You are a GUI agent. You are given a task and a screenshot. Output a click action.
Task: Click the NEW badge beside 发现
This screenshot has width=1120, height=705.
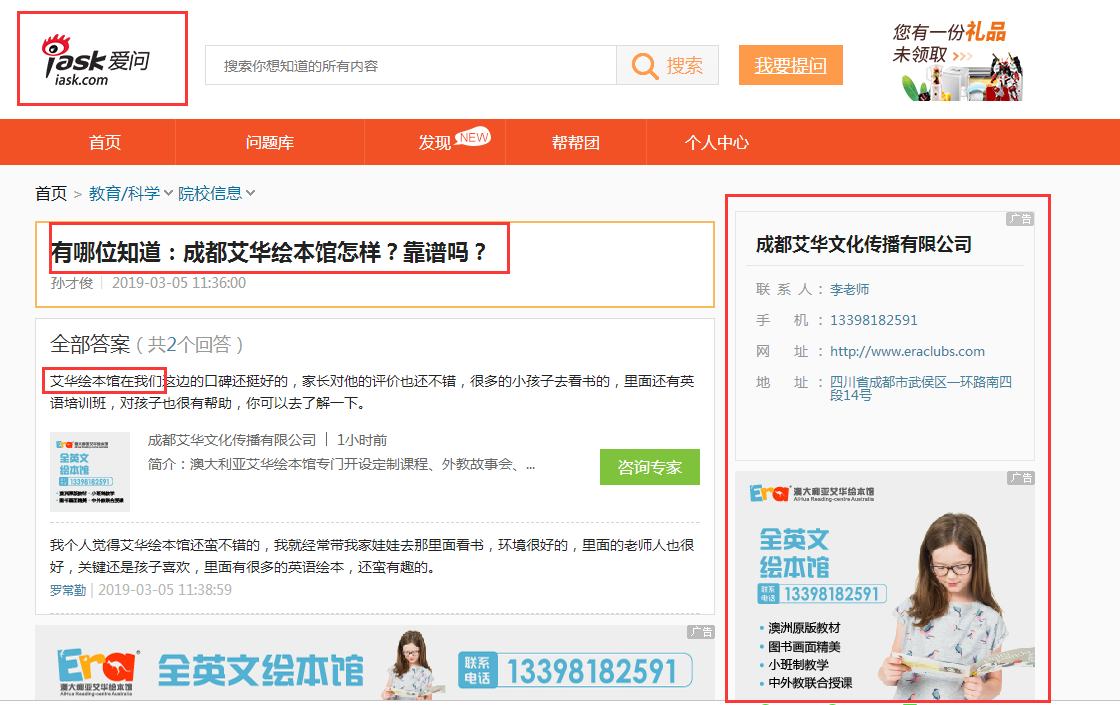click(474, 136)
